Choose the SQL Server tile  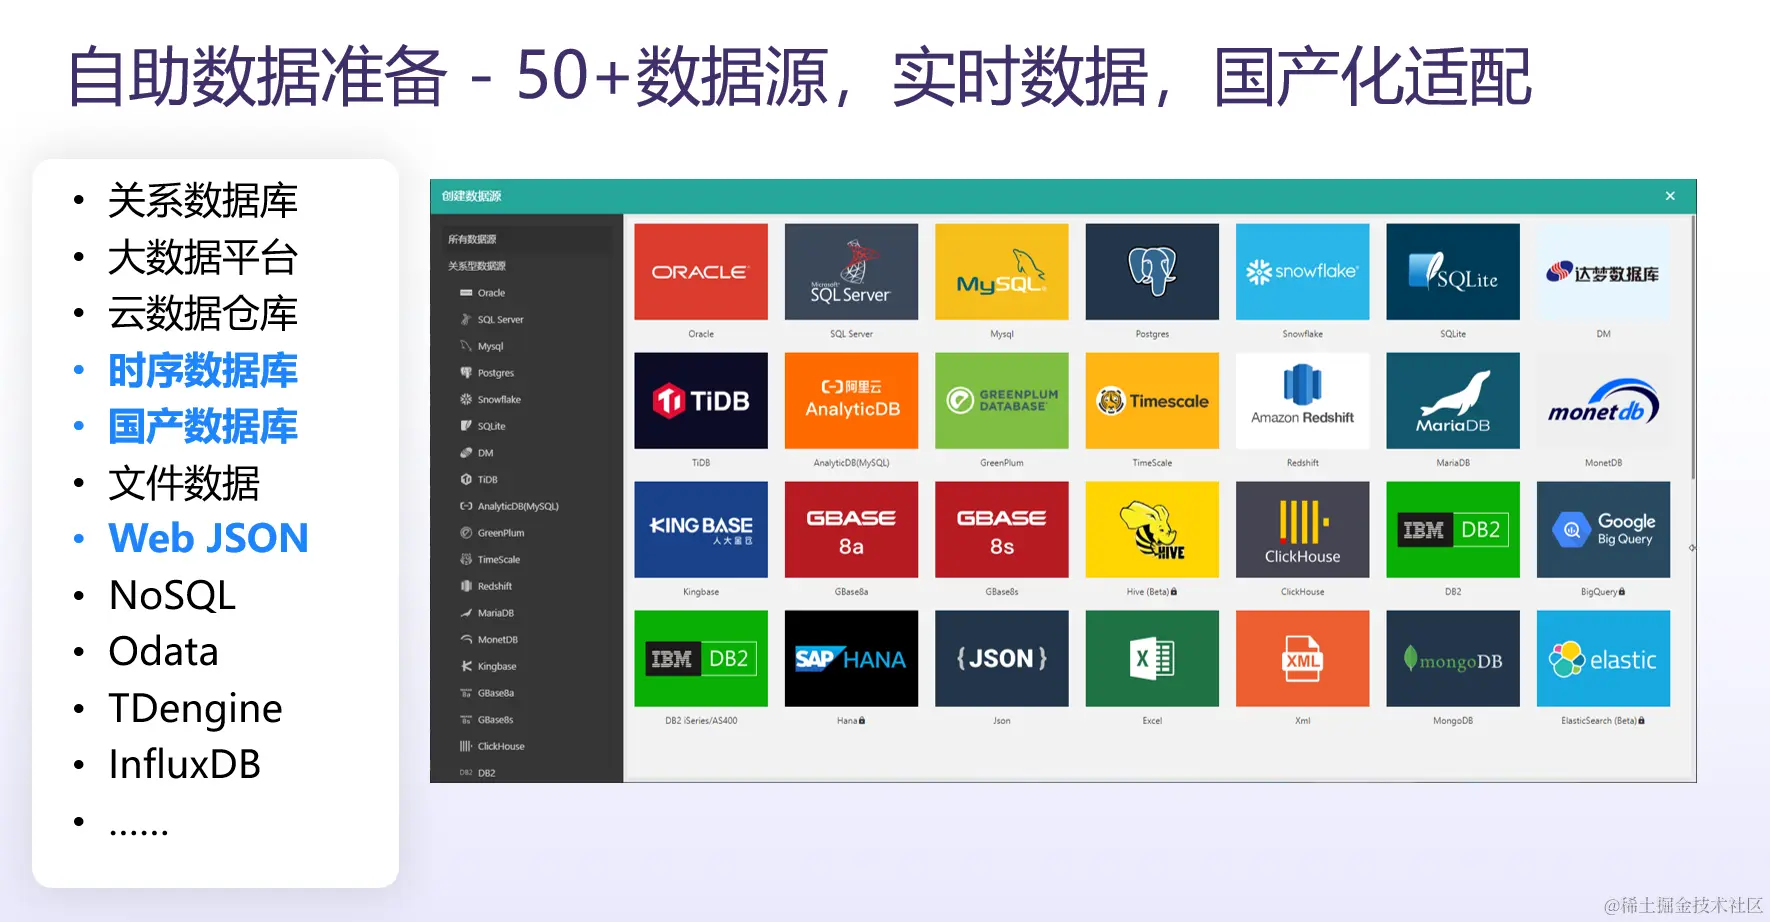(x=851, y=272)
